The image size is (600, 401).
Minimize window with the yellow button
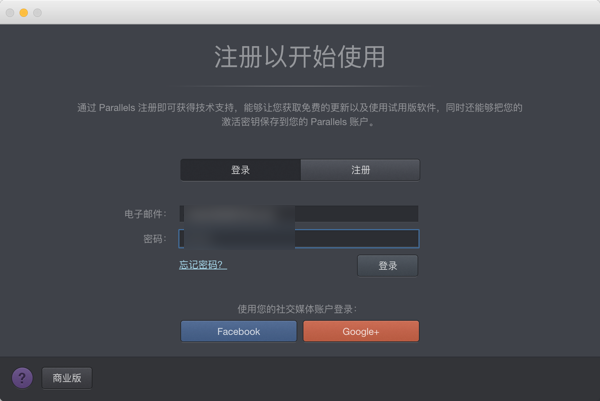click(24, 13)
